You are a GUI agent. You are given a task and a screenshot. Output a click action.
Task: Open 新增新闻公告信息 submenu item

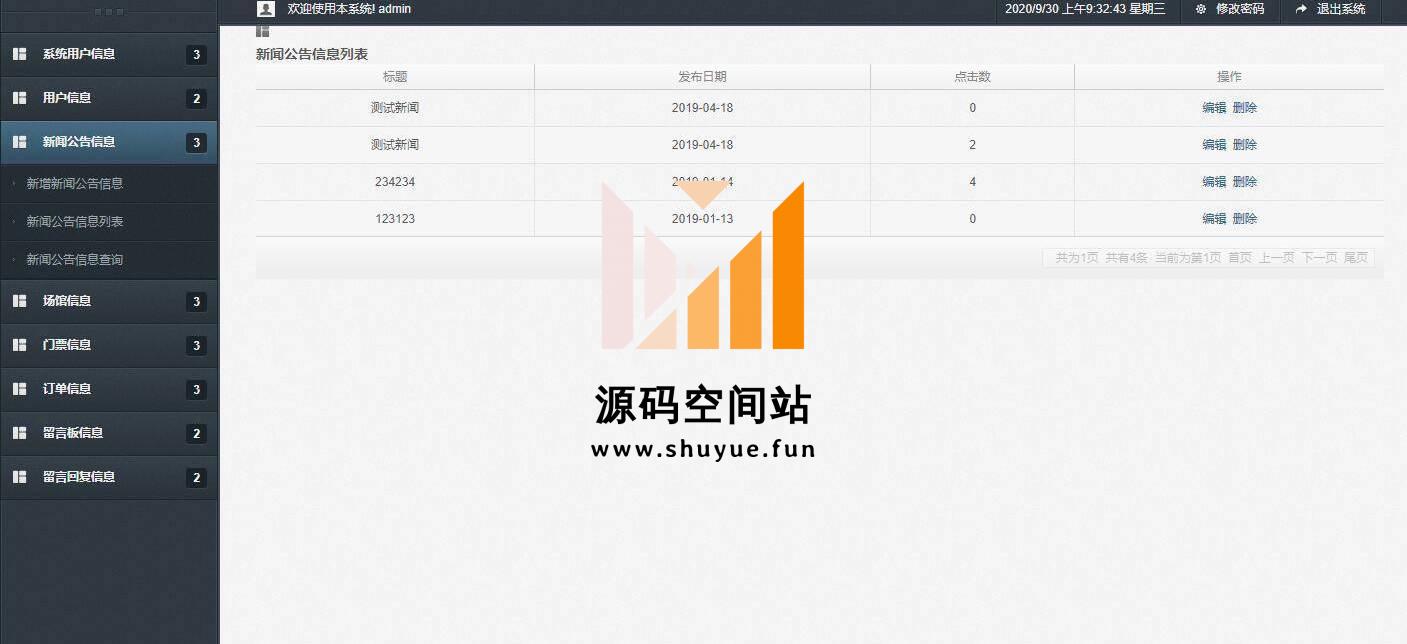pyautogui.click(x=75, y=184)
